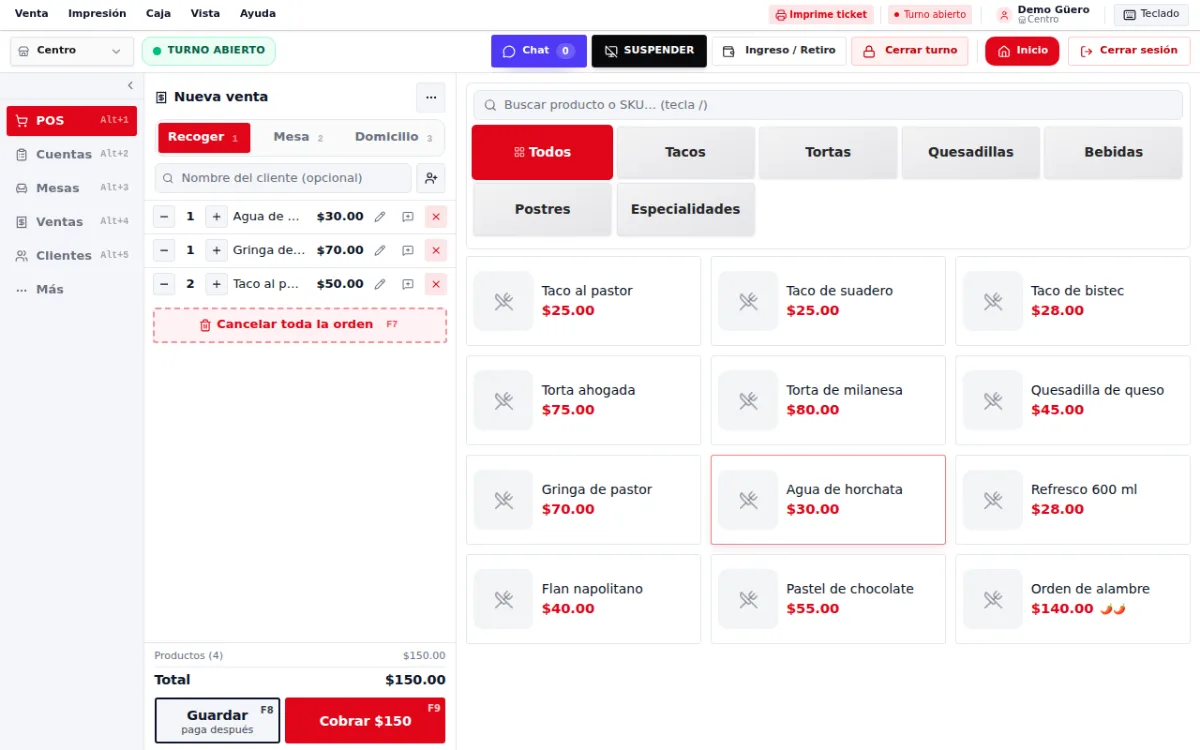The width and height of the screenshot is (1200, 750).
Task: Select the Recoger order type tab
Action: pyautogui.click(x=204, y=138)
